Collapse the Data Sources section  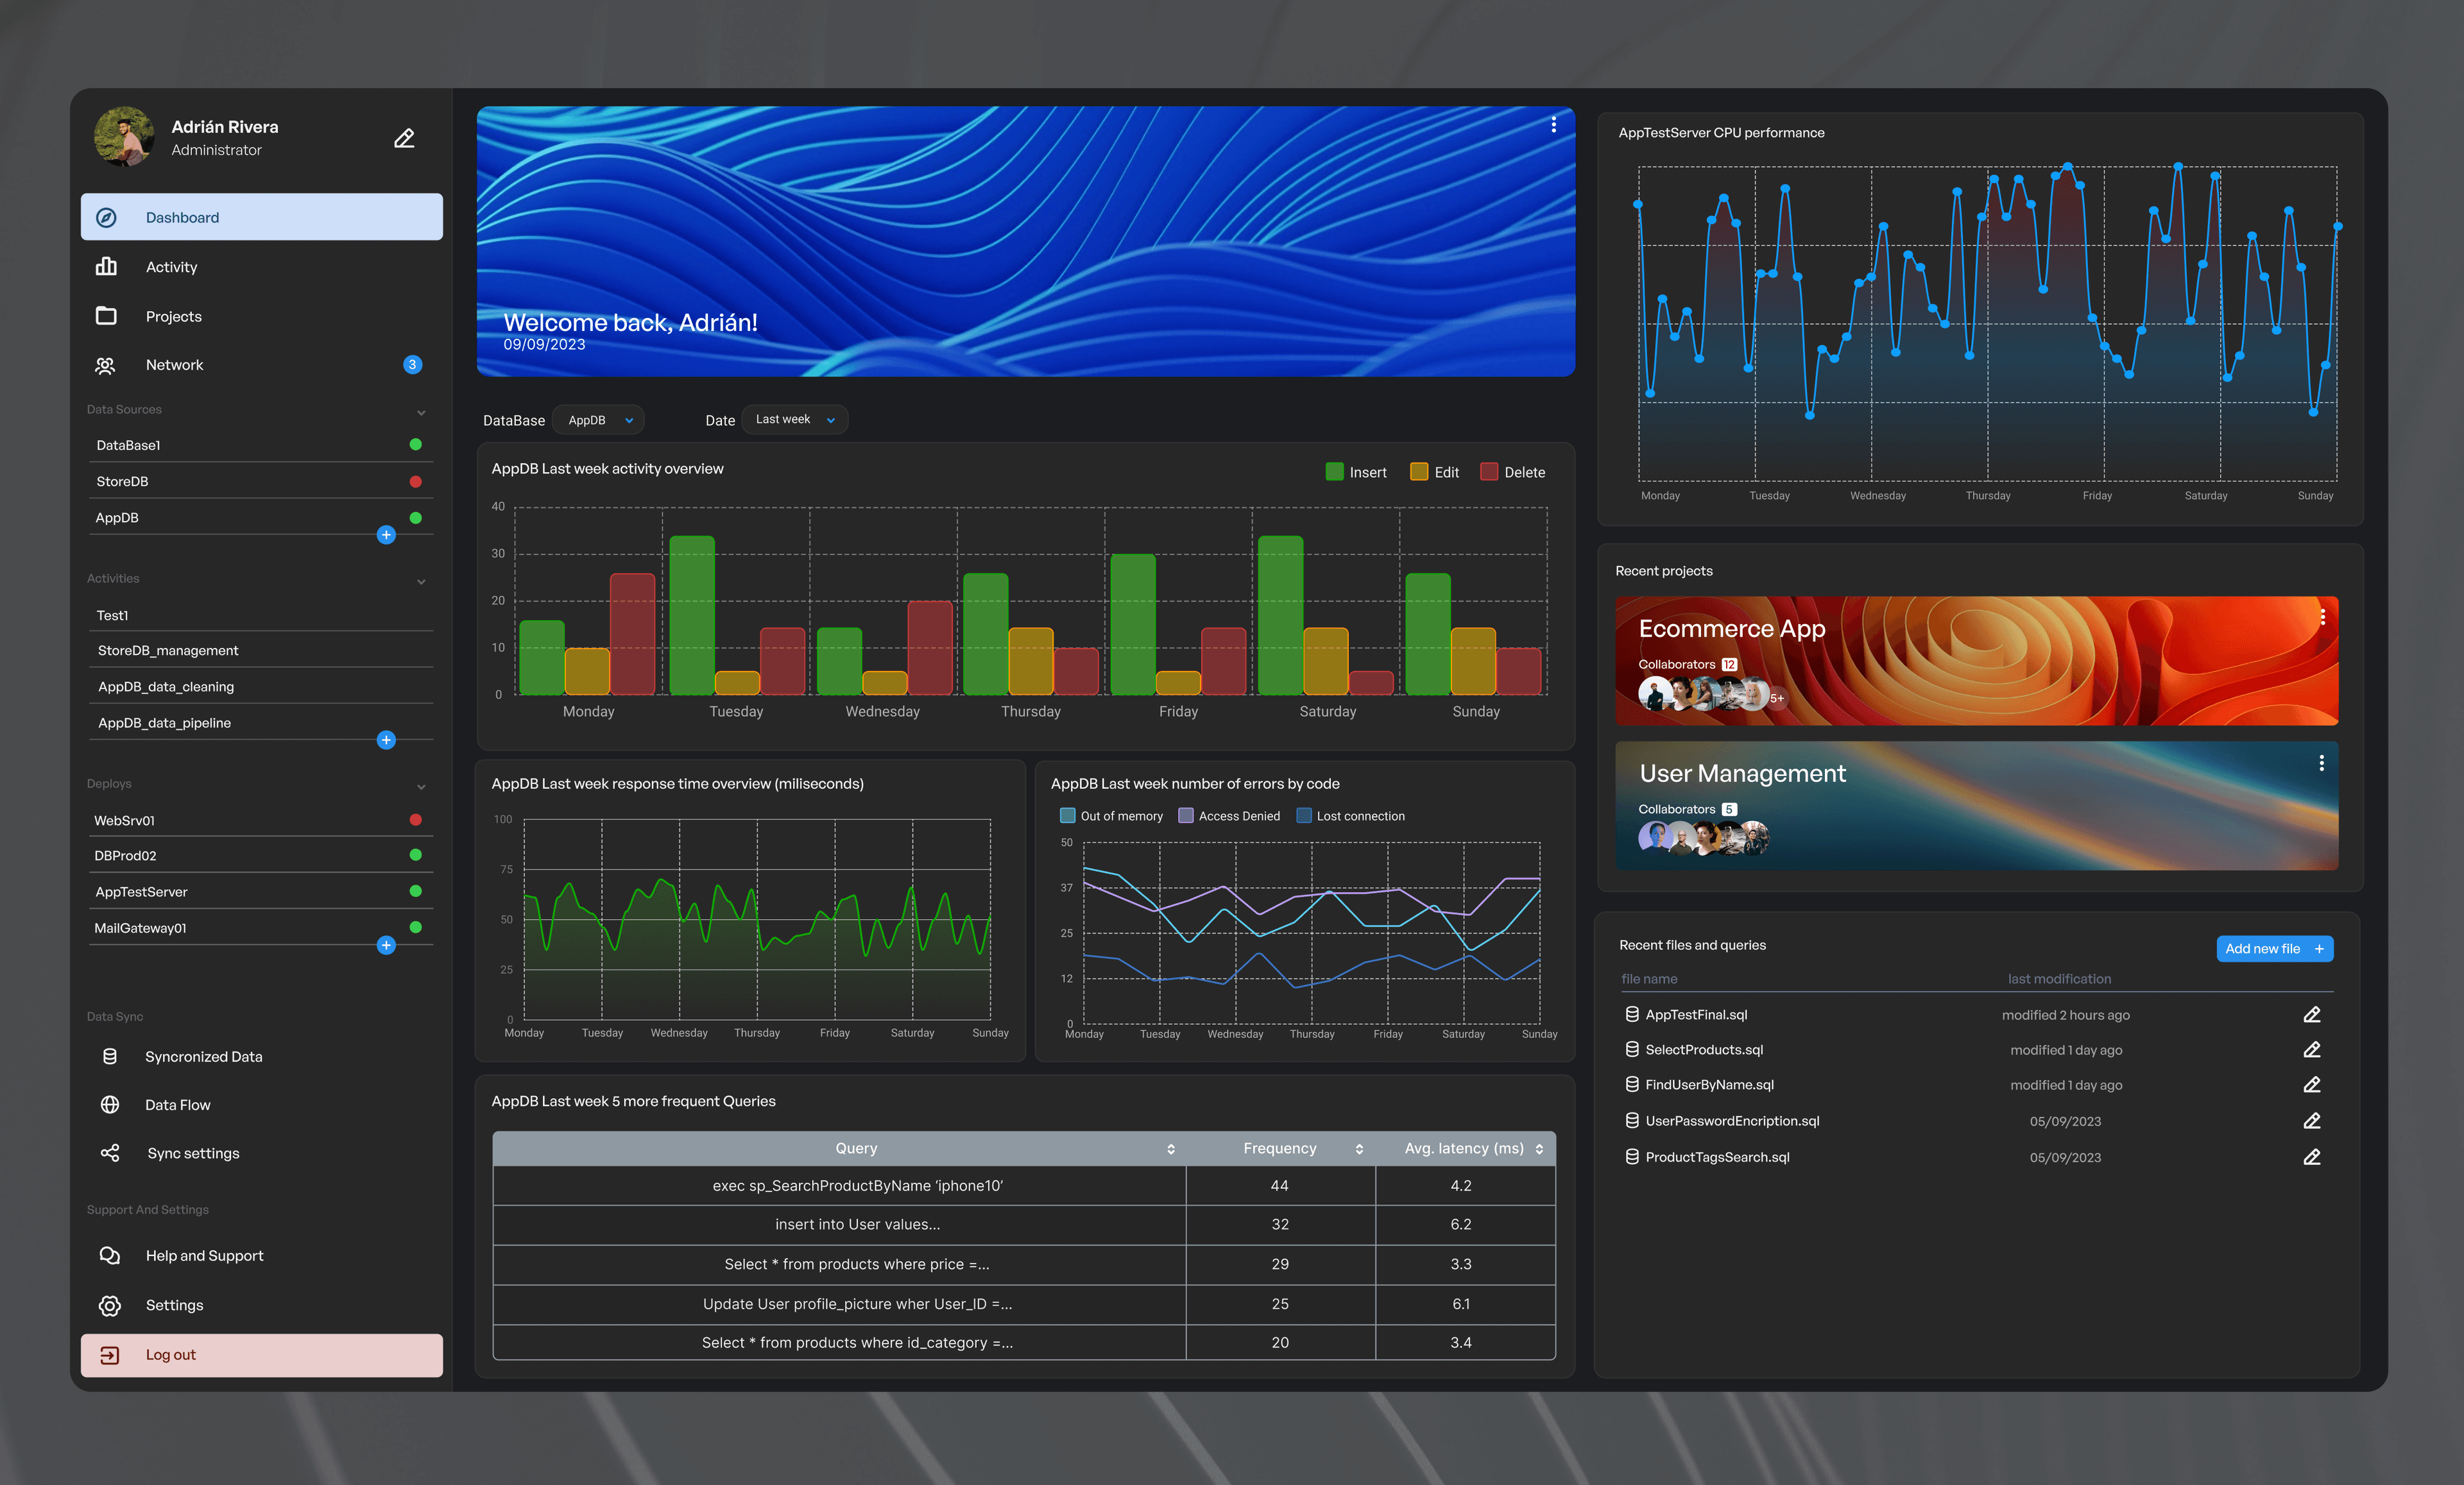[421, 412]
